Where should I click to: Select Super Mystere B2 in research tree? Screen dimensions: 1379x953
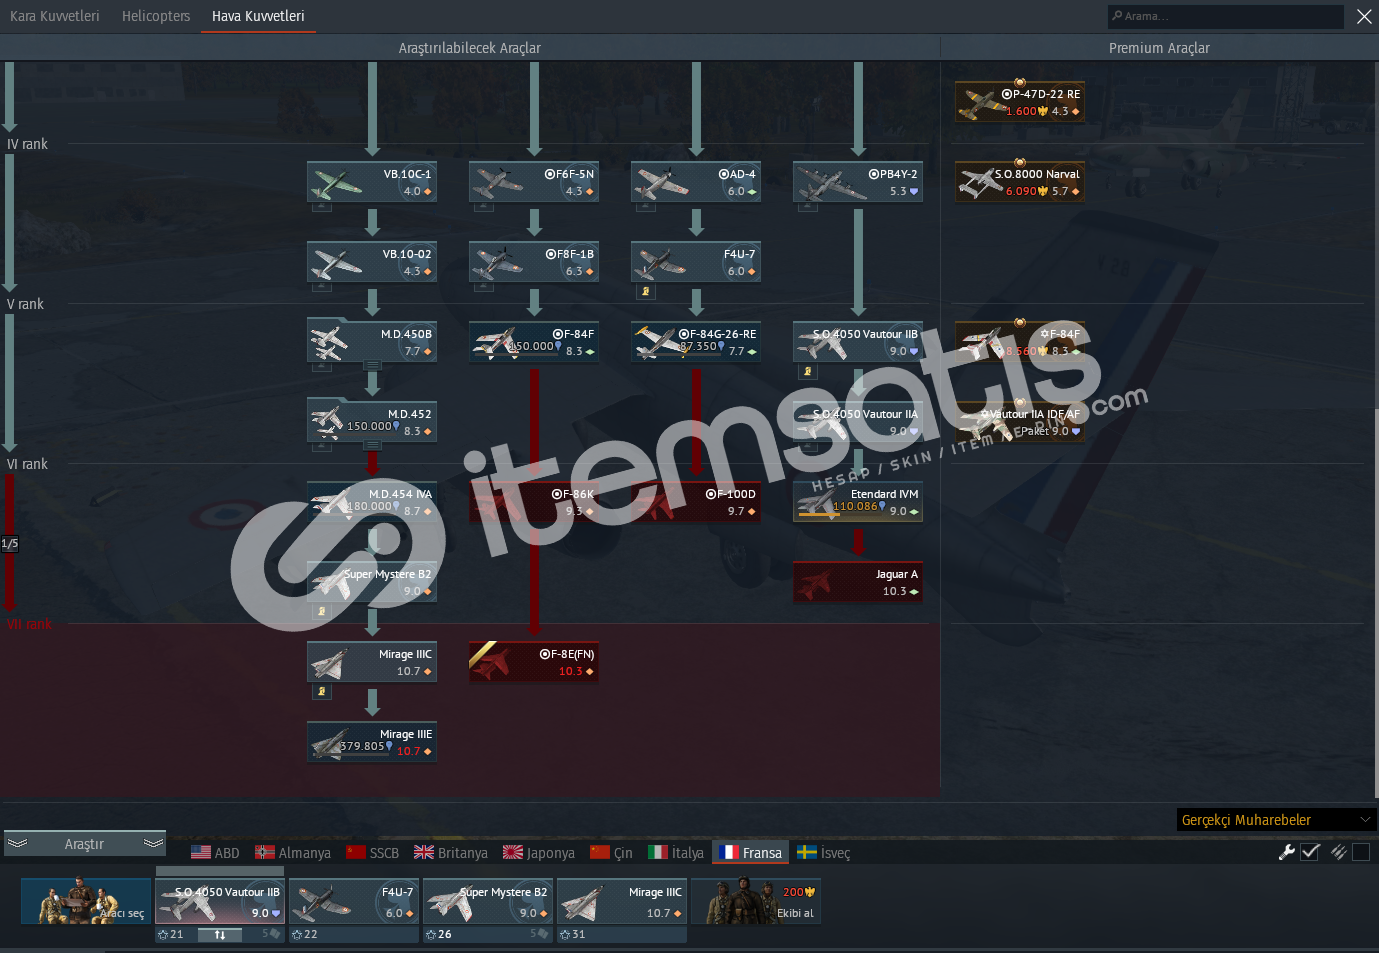(x=372, y=582)
